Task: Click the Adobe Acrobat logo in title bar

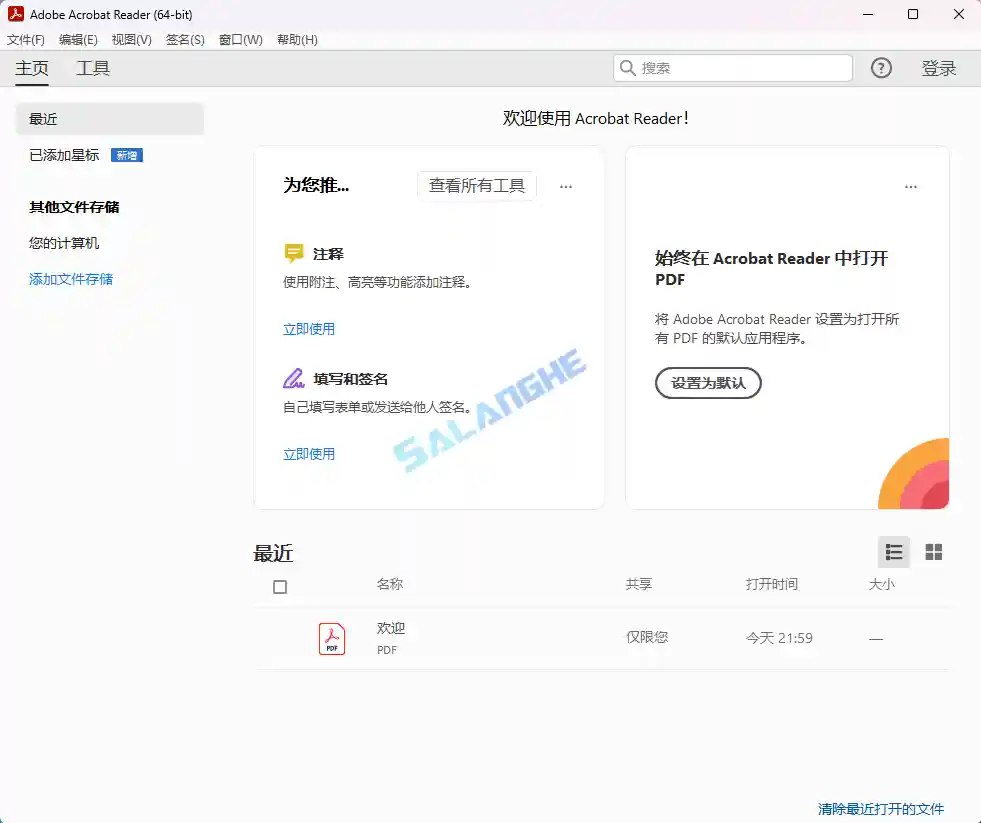Action: pos(16,14)
